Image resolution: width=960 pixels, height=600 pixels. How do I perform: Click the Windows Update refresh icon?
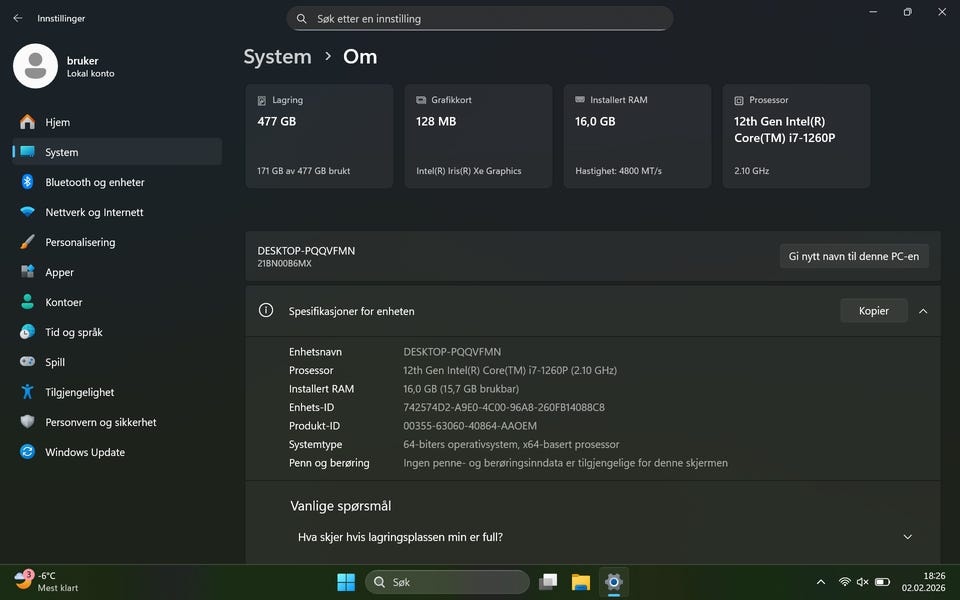pos(28,452)
